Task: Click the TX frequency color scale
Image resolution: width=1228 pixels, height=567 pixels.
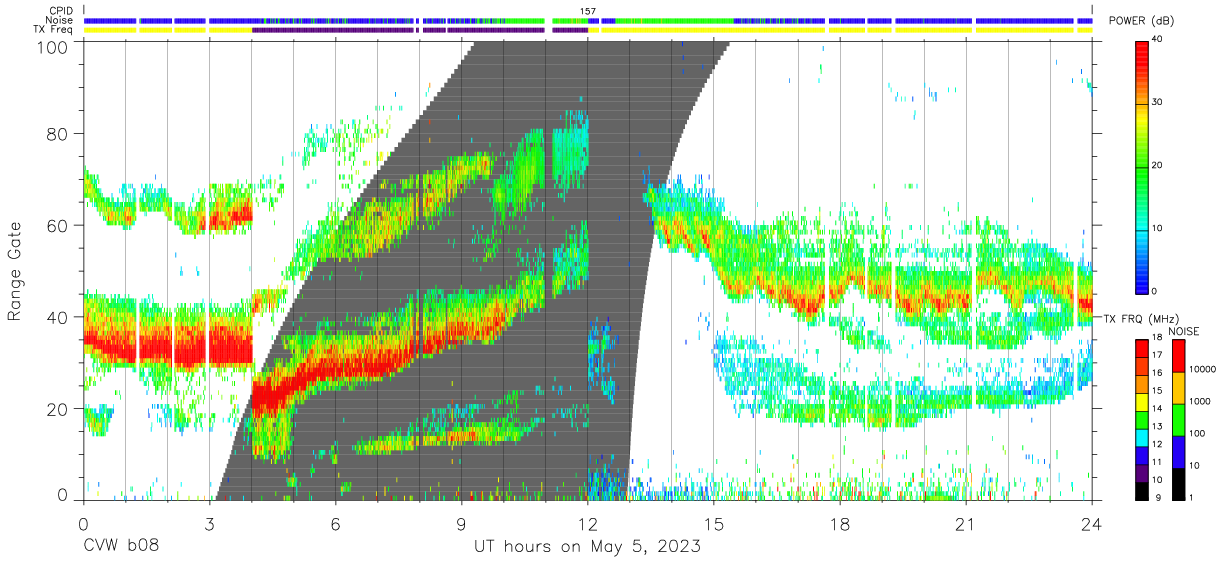Action: click(x=1142, y=419)
